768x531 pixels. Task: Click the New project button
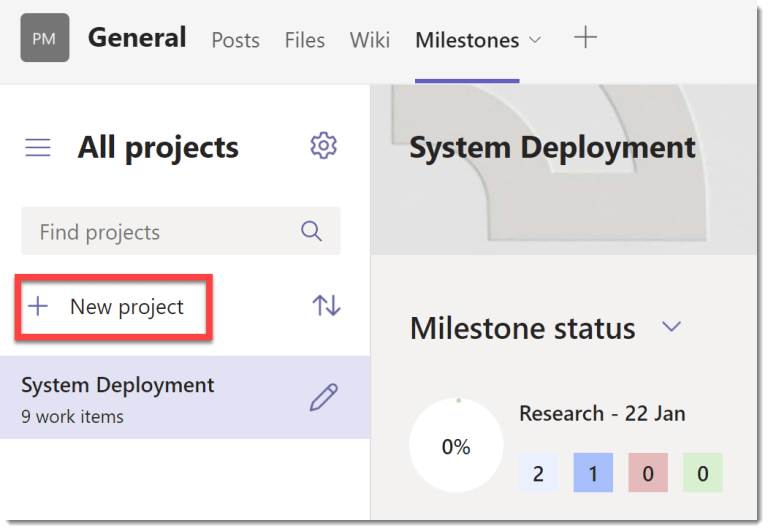click(x=126, y=307)
